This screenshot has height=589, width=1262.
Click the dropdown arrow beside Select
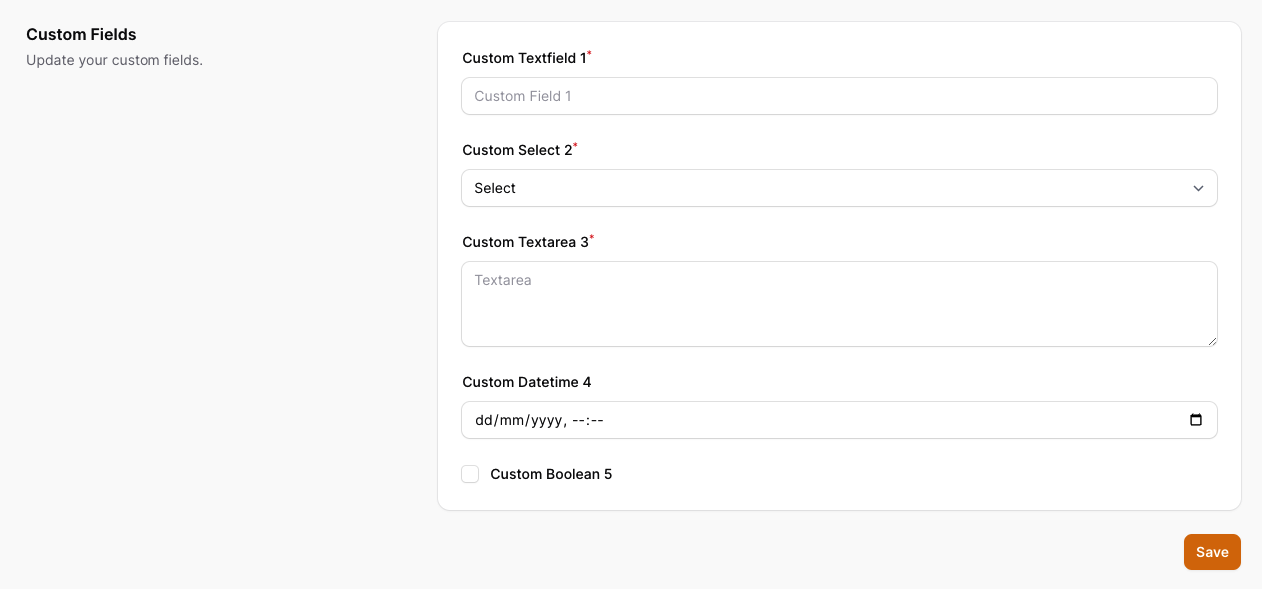pyautogui.click(x=1198, y=188)
